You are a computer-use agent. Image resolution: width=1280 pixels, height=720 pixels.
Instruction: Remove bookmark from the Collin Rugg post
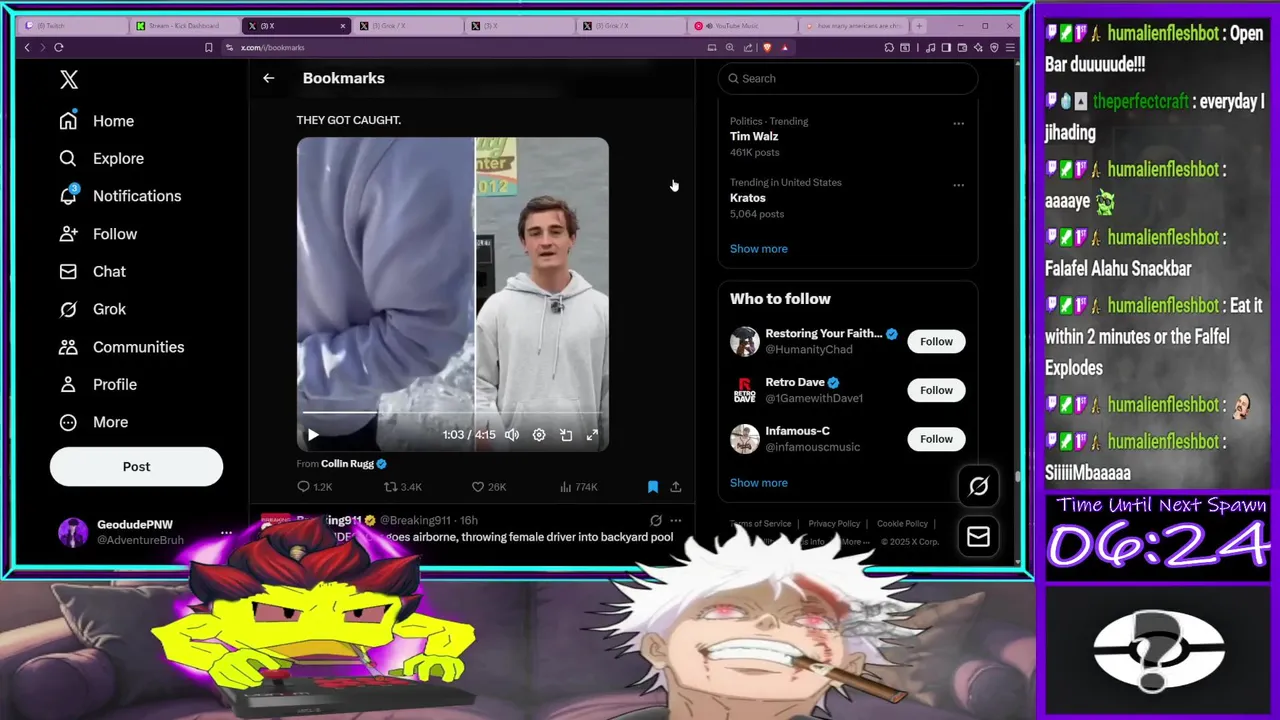click(653, 487)
